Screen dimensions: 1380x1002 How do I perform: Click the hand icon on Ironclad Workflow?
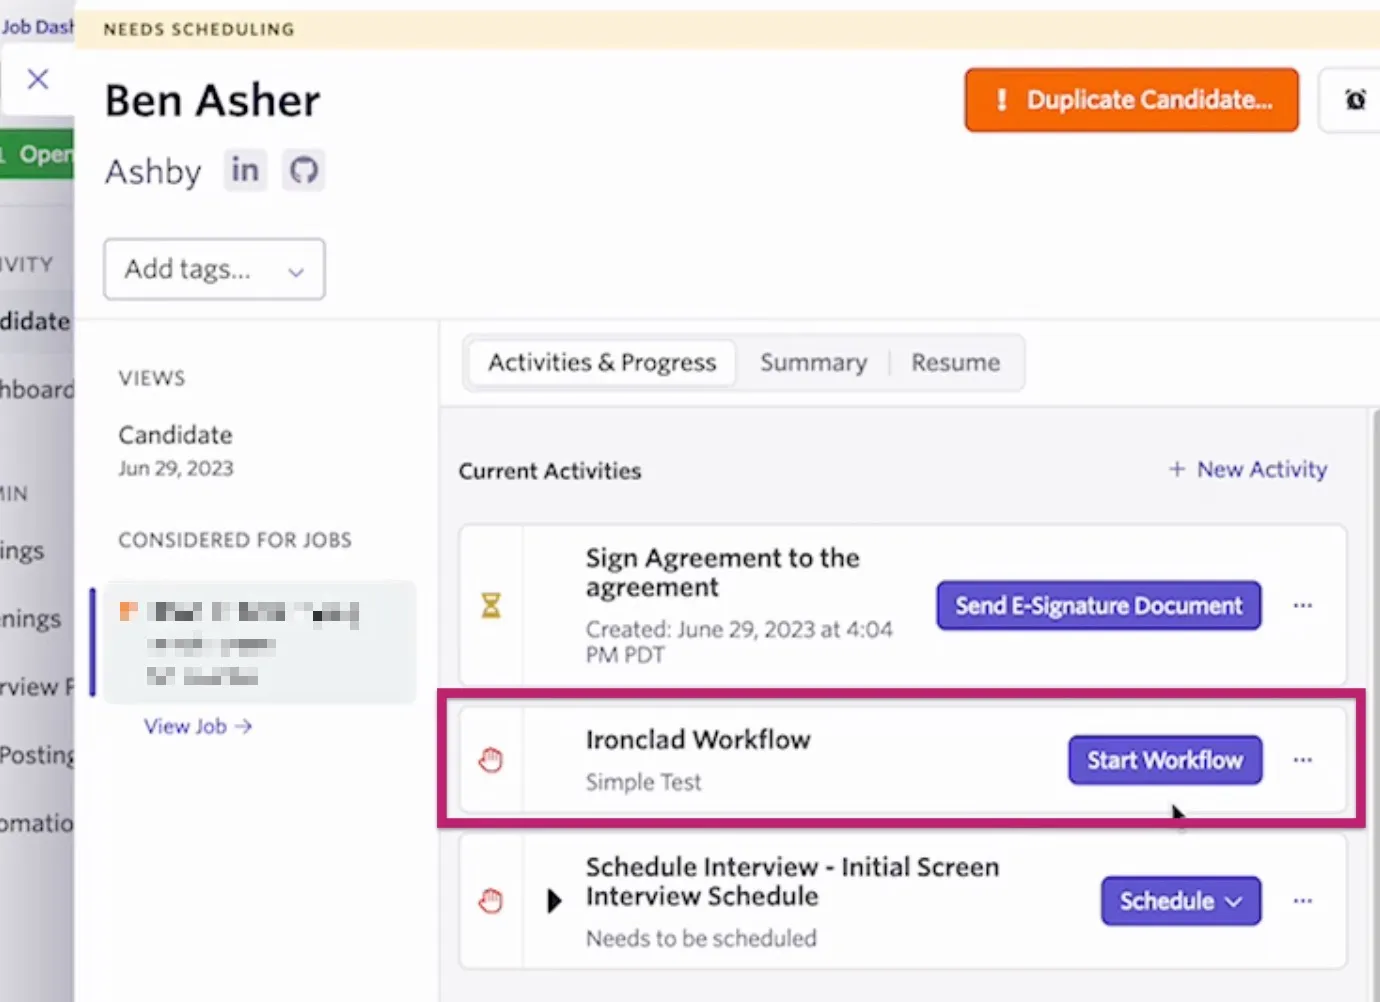(490, 760)
